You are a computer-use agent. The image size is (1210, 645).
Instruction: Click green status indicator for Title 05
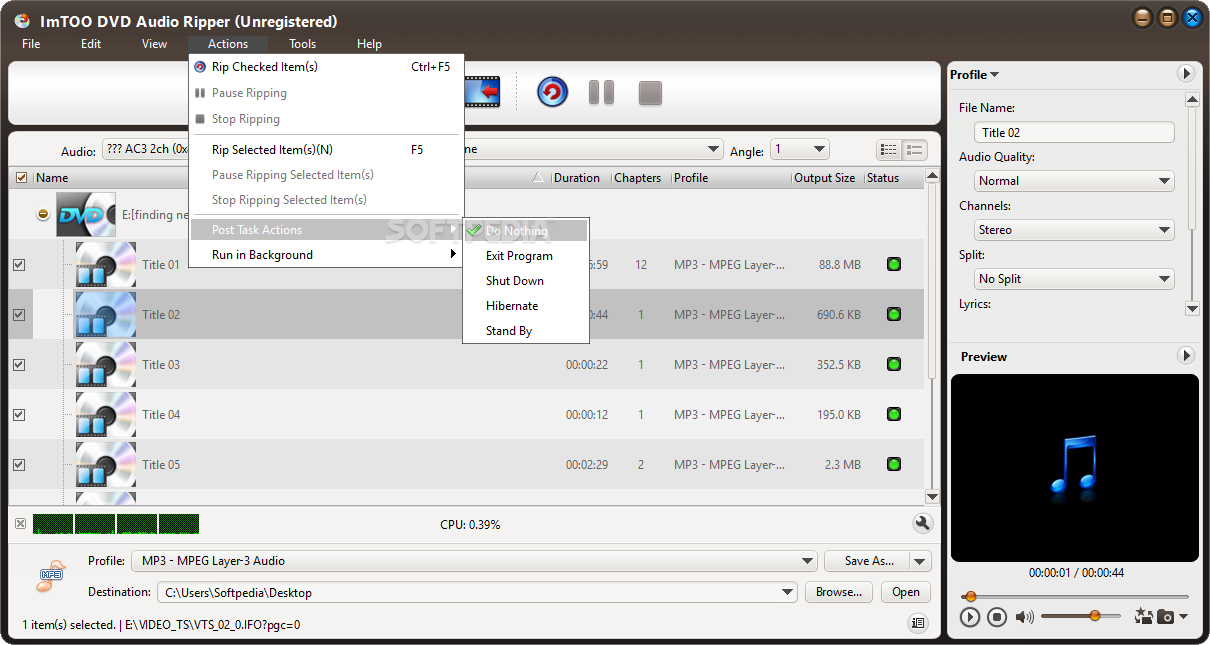click(x=893, y=465)
